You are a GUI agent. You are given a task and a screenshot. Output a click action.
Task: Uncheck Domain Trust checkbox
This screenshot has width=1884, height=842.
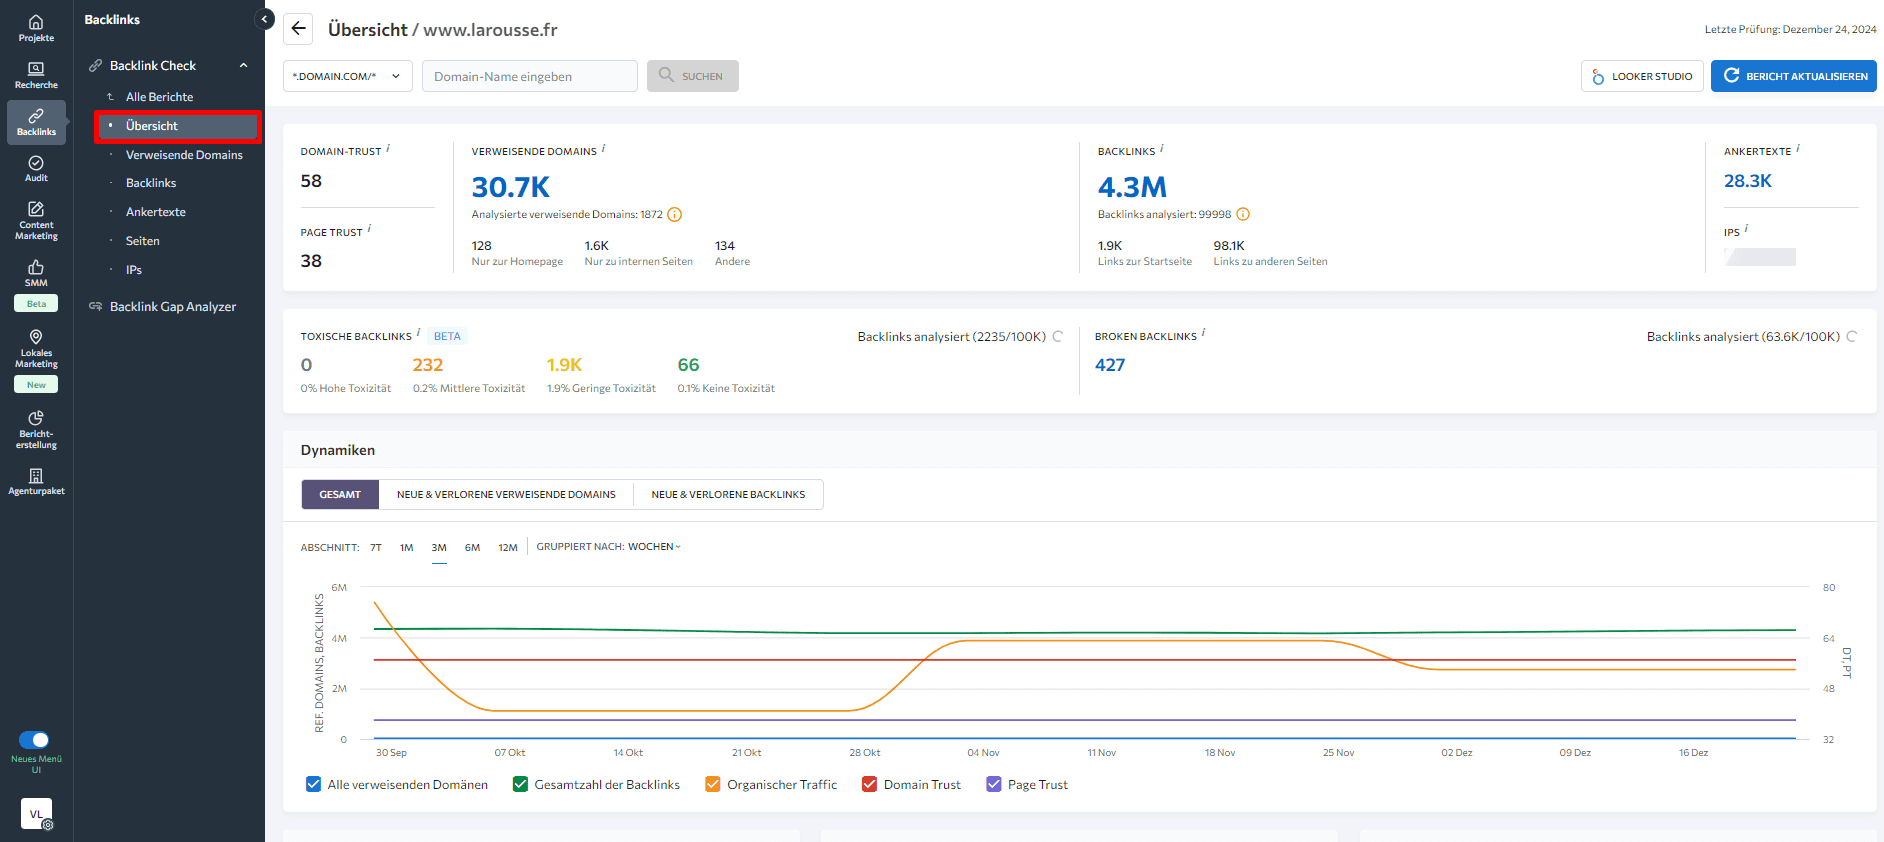pos(869,784)
